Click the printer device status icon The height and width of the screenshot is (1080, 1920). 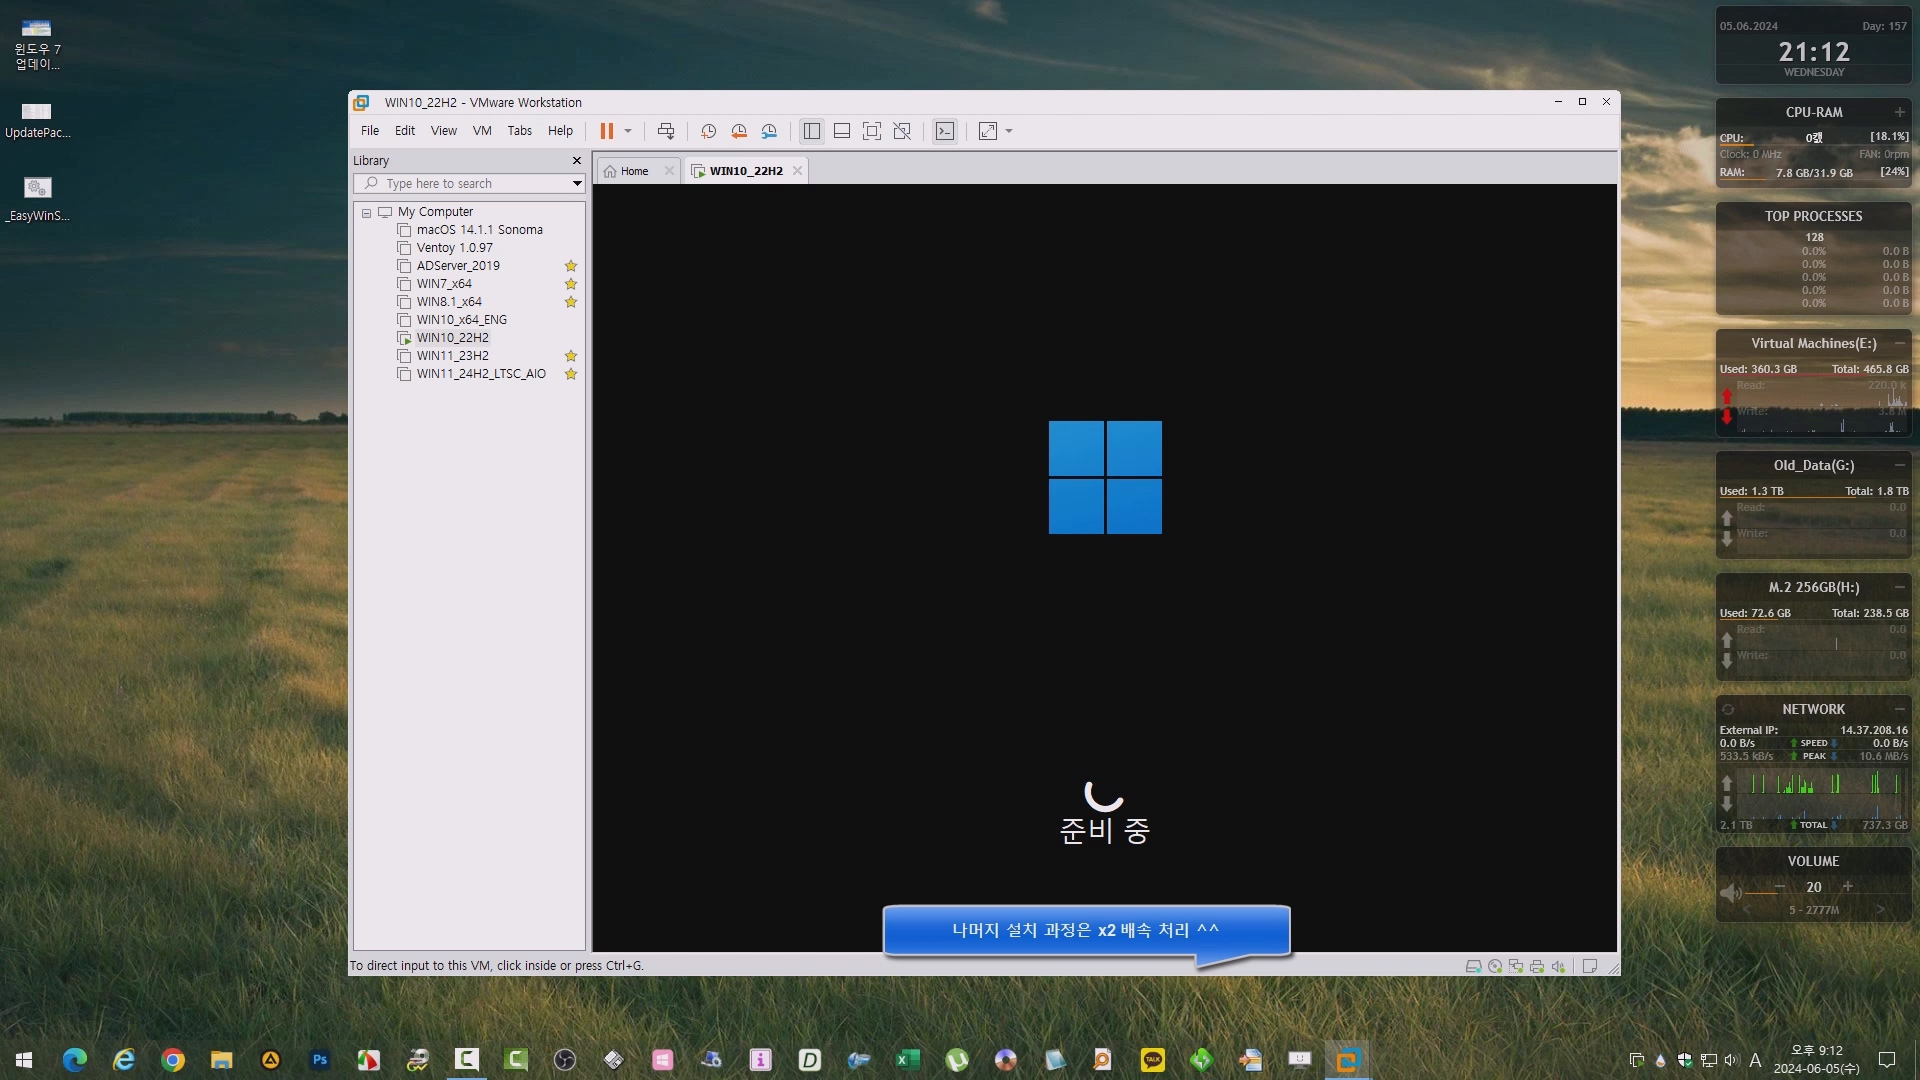1537,966
